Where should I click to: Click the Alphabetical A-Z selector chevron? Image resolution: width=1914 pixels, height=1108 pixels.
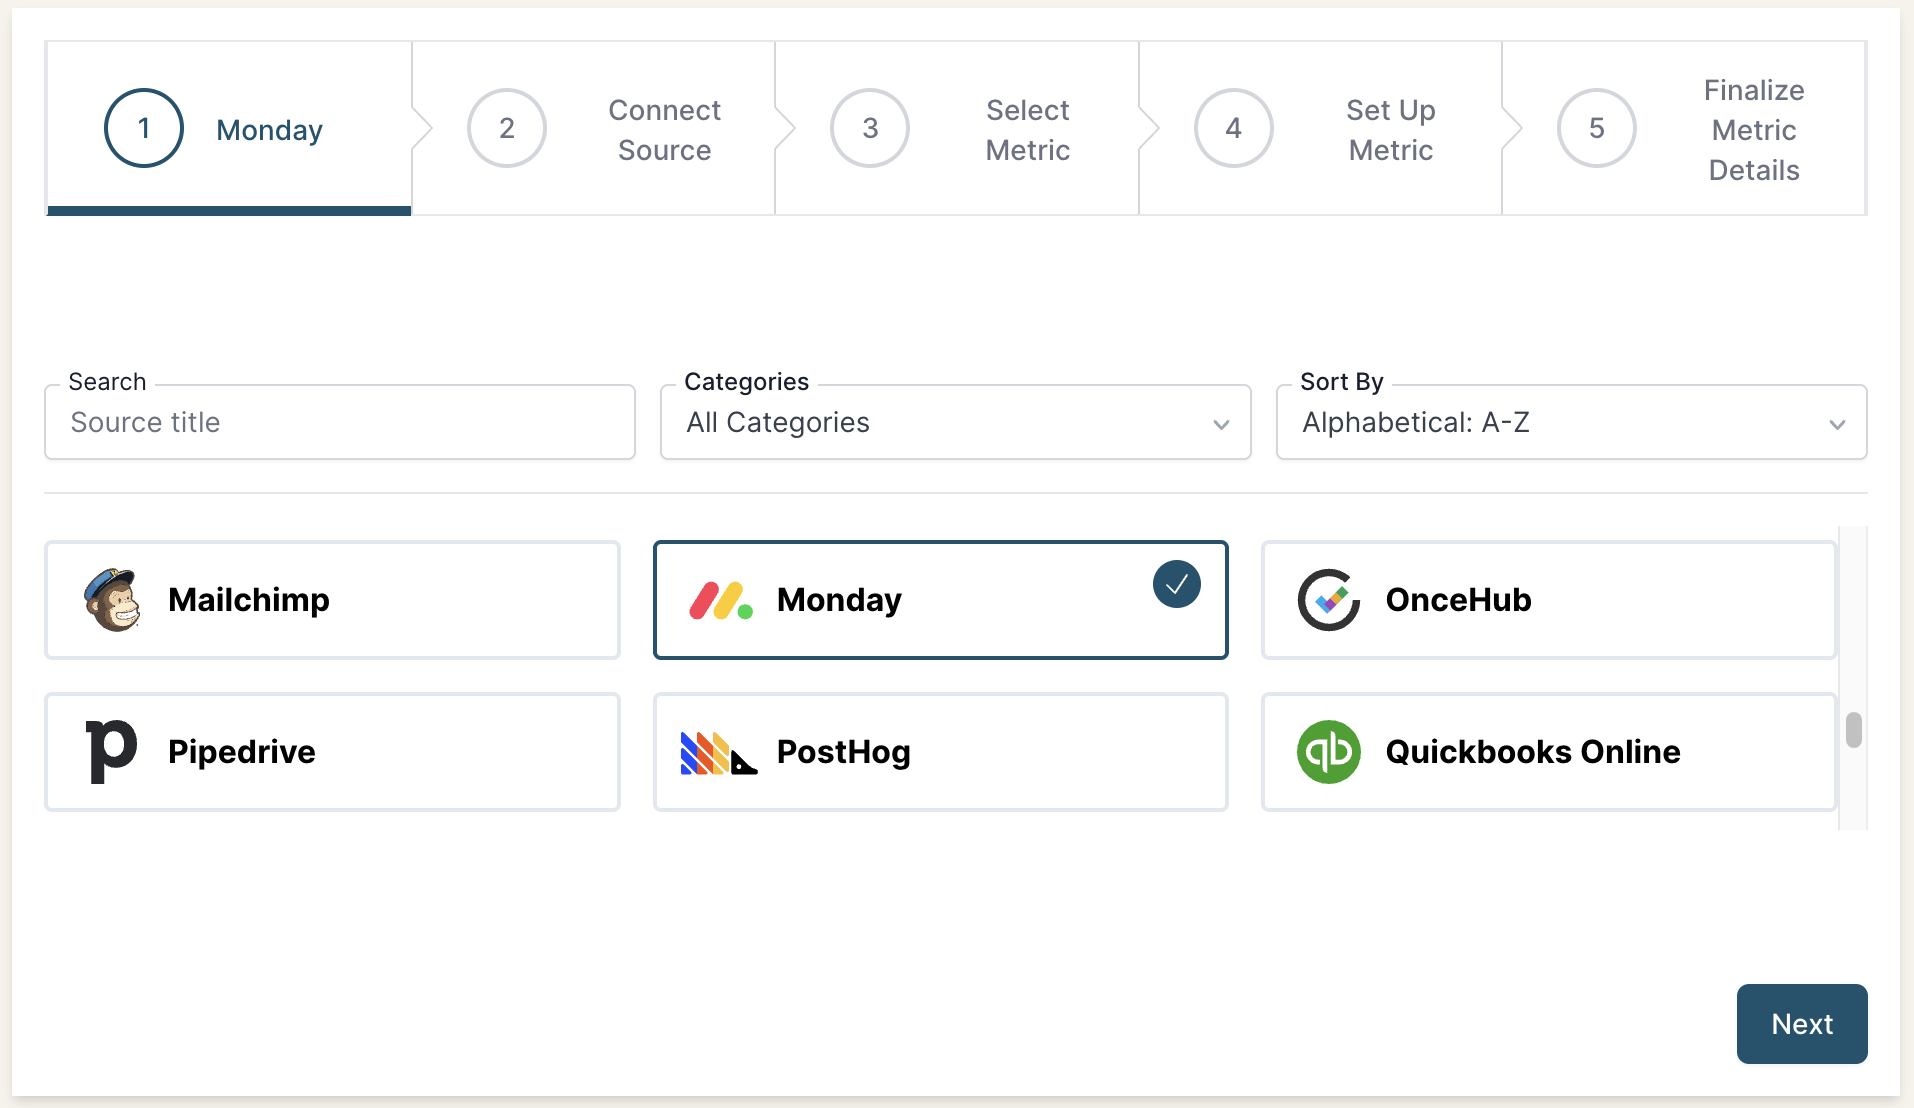coord(1838,424)
